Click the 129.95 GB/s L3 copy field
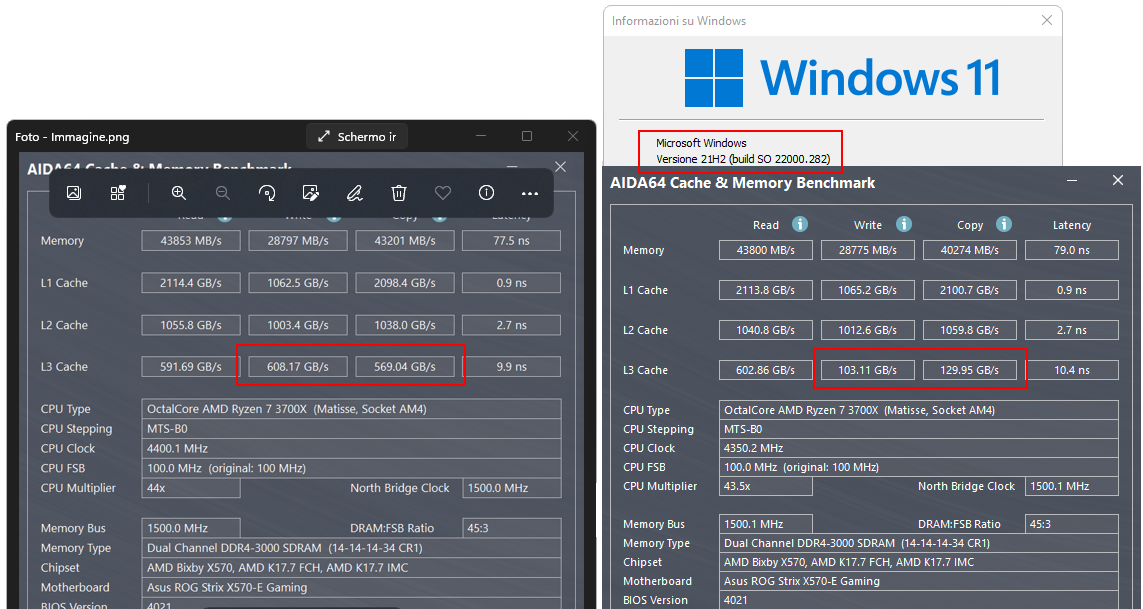This screenshot has width=1143, height=609. 970,371
